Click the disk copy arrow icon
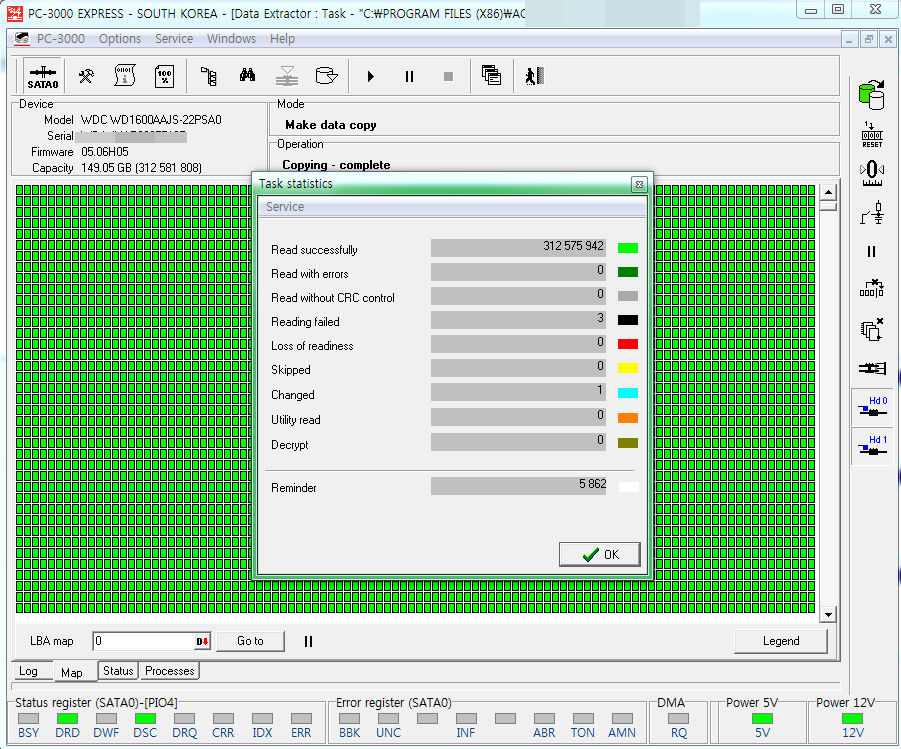 point(326,76)
